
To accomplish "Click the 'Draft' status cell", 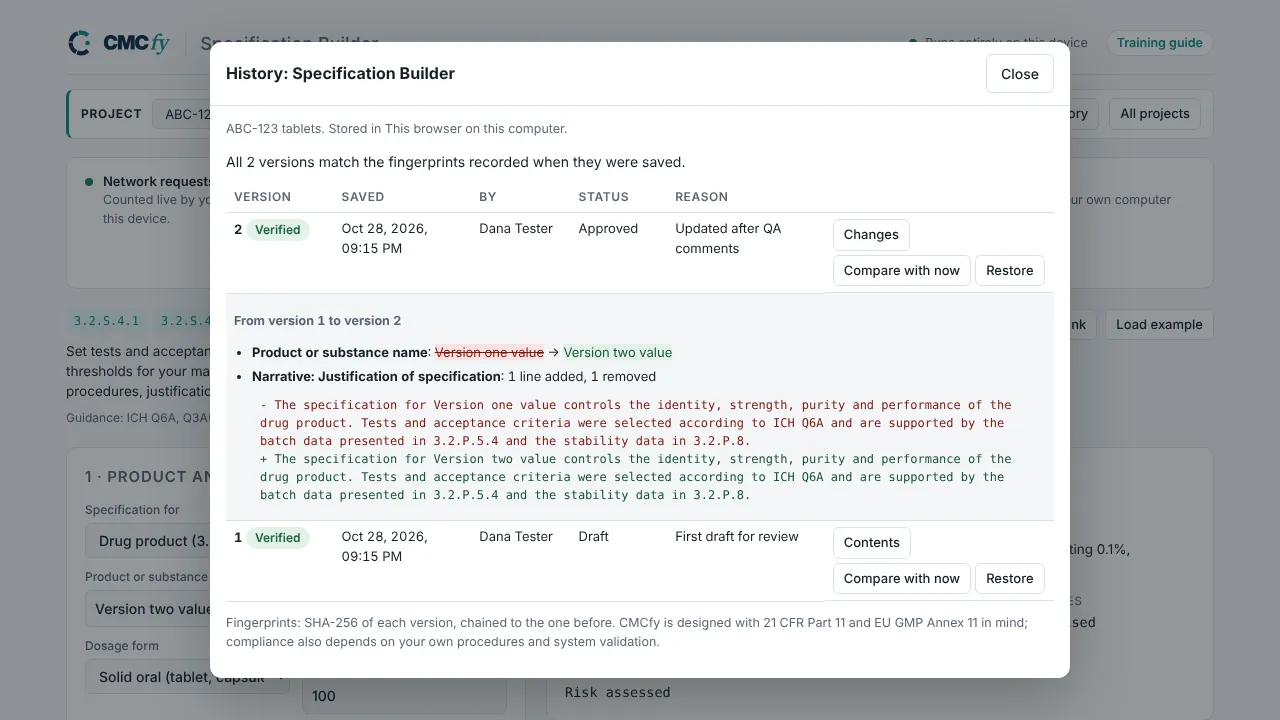I will tap(593, 537).
